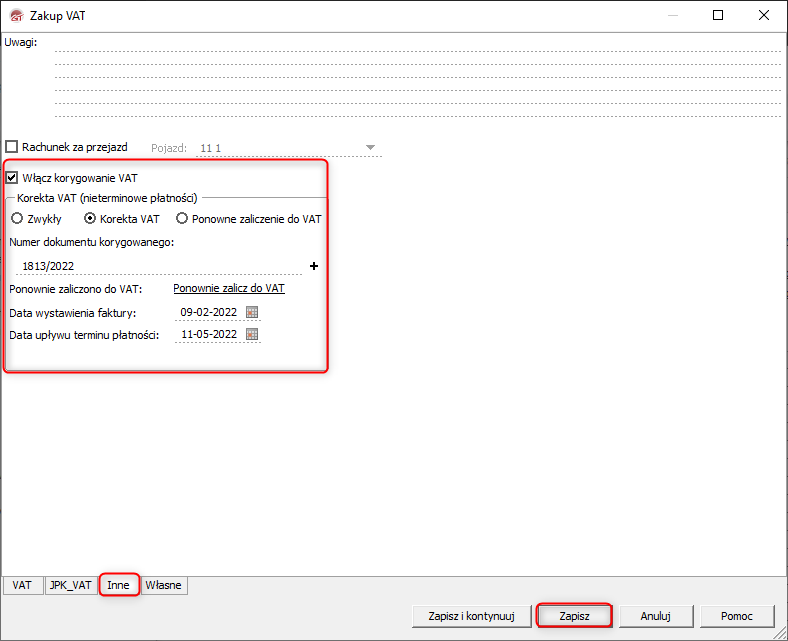Switch to the Inne tab
This screenshot has width=788, height=641.
coord(119,585)
